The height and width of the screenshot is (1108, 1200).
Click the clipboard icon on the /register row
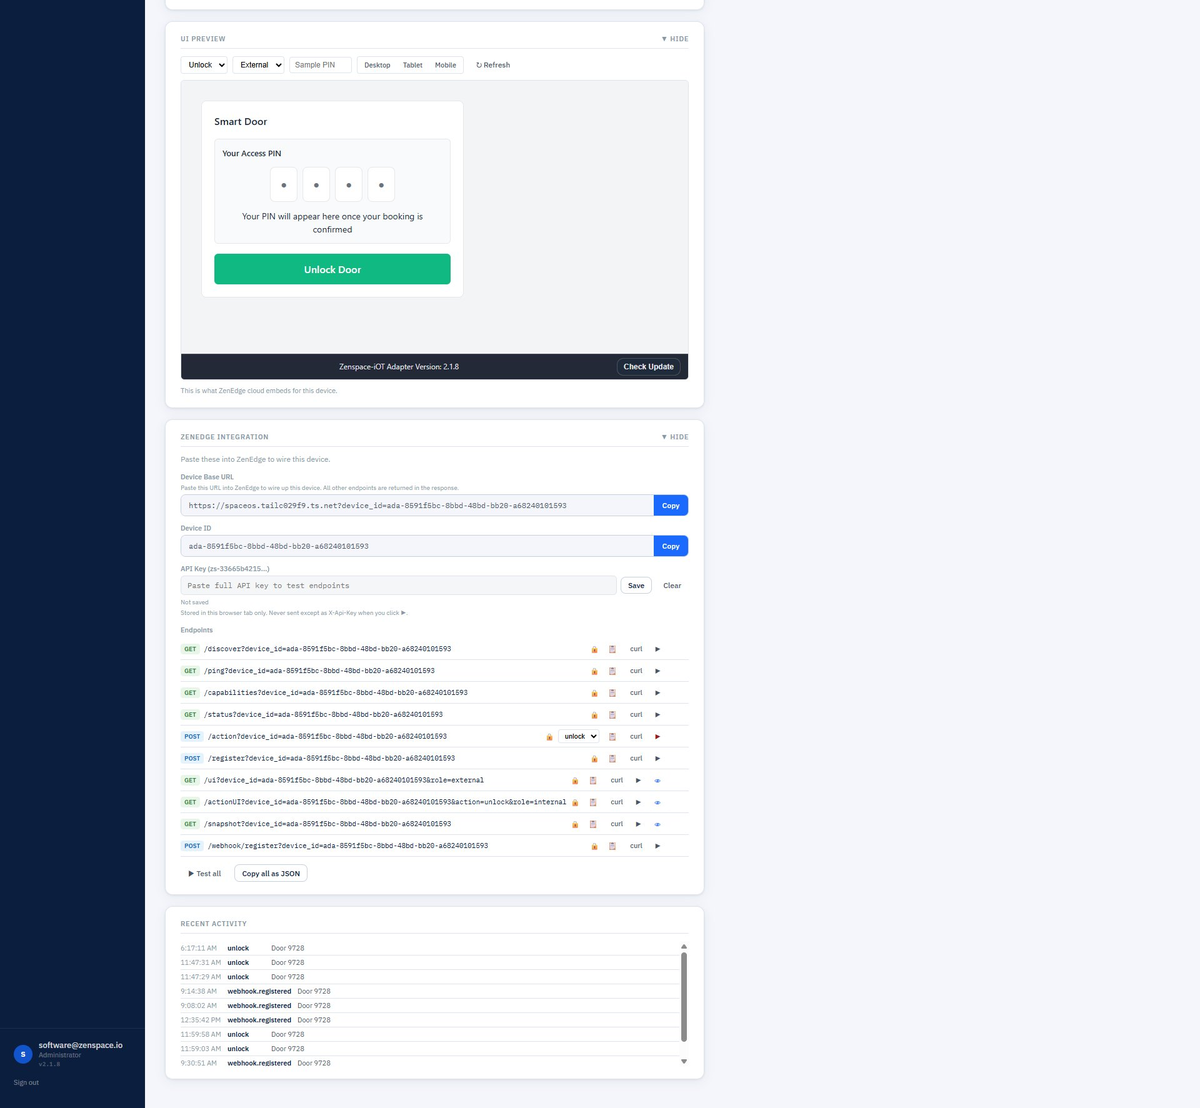pyautogui.click(x=612, y=758)
